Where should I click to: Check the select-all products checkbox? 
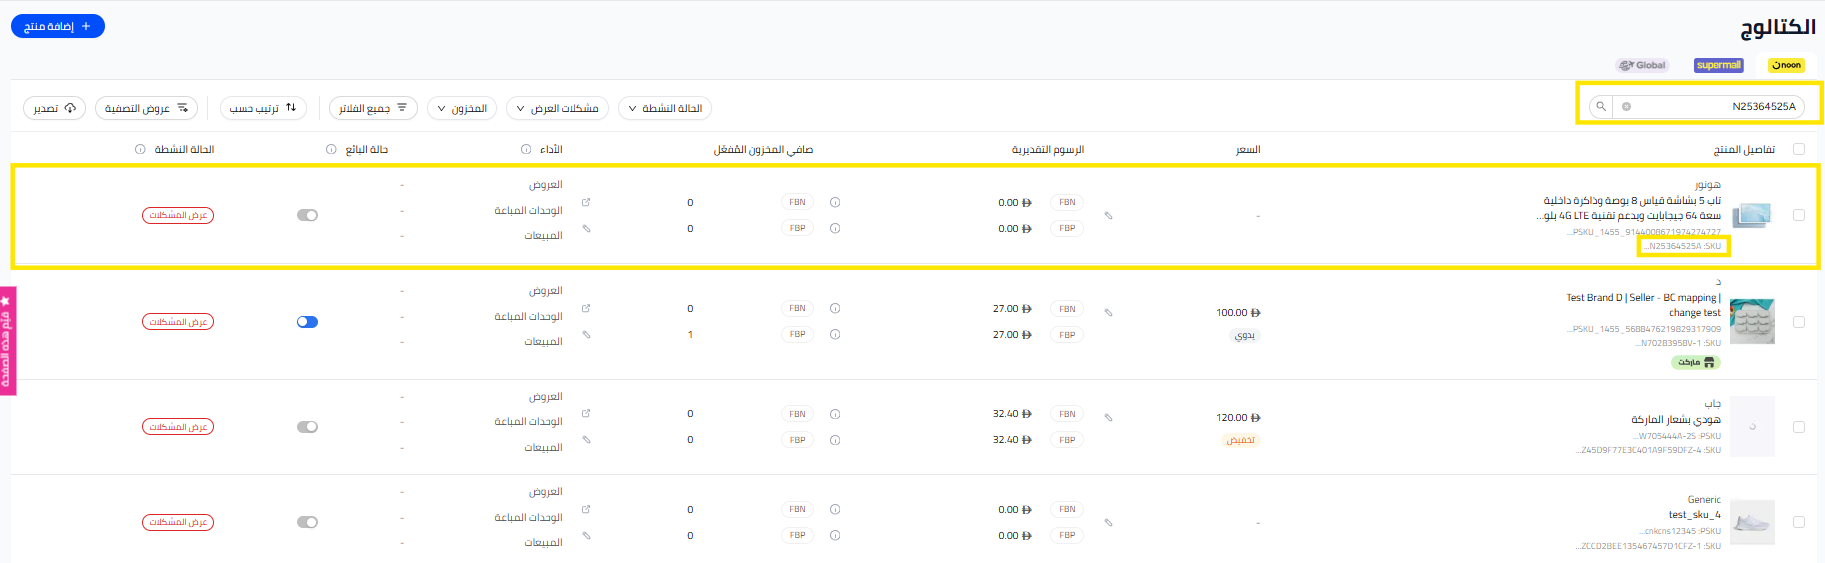[1799, 149]
